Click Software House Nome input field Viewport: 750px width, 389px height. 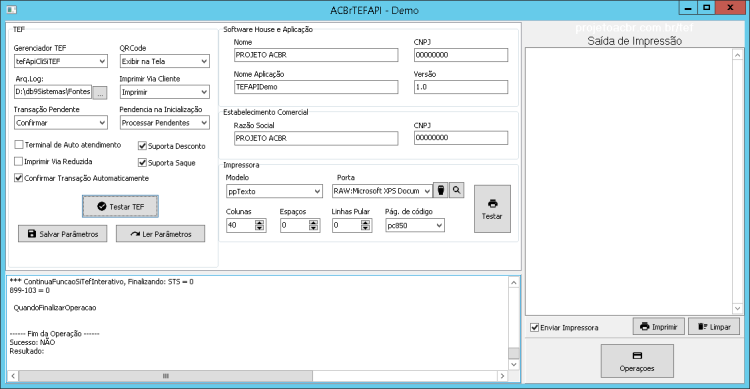tap(316, 55)
